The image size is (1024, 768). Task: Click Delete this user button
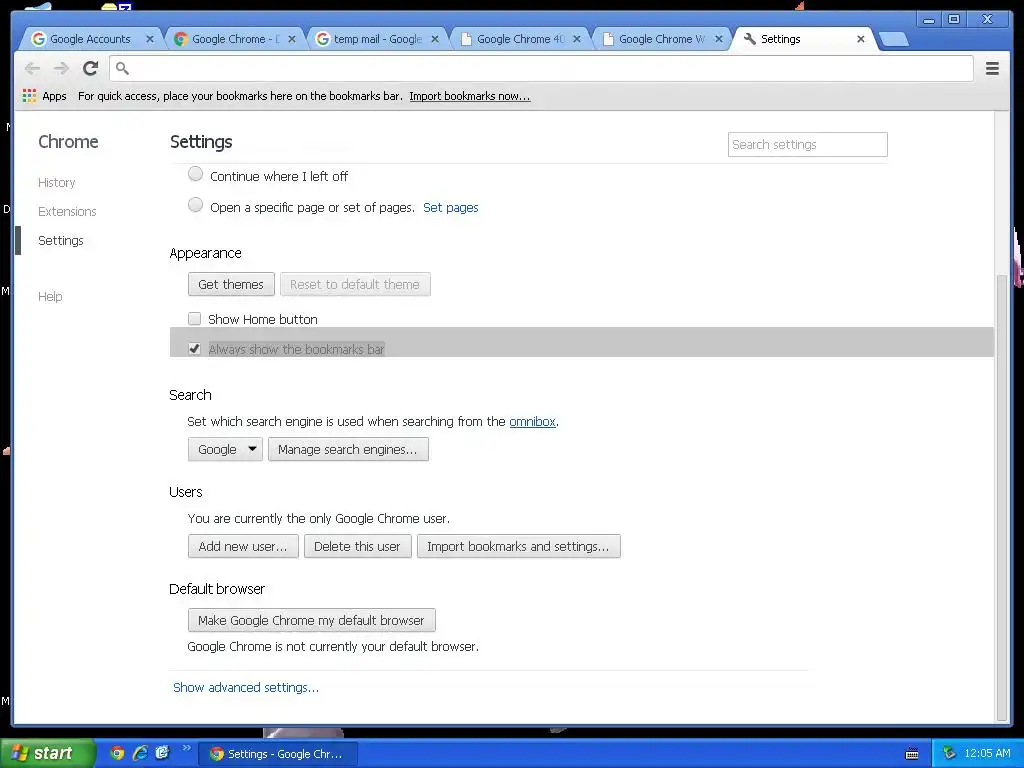(357, 546)
